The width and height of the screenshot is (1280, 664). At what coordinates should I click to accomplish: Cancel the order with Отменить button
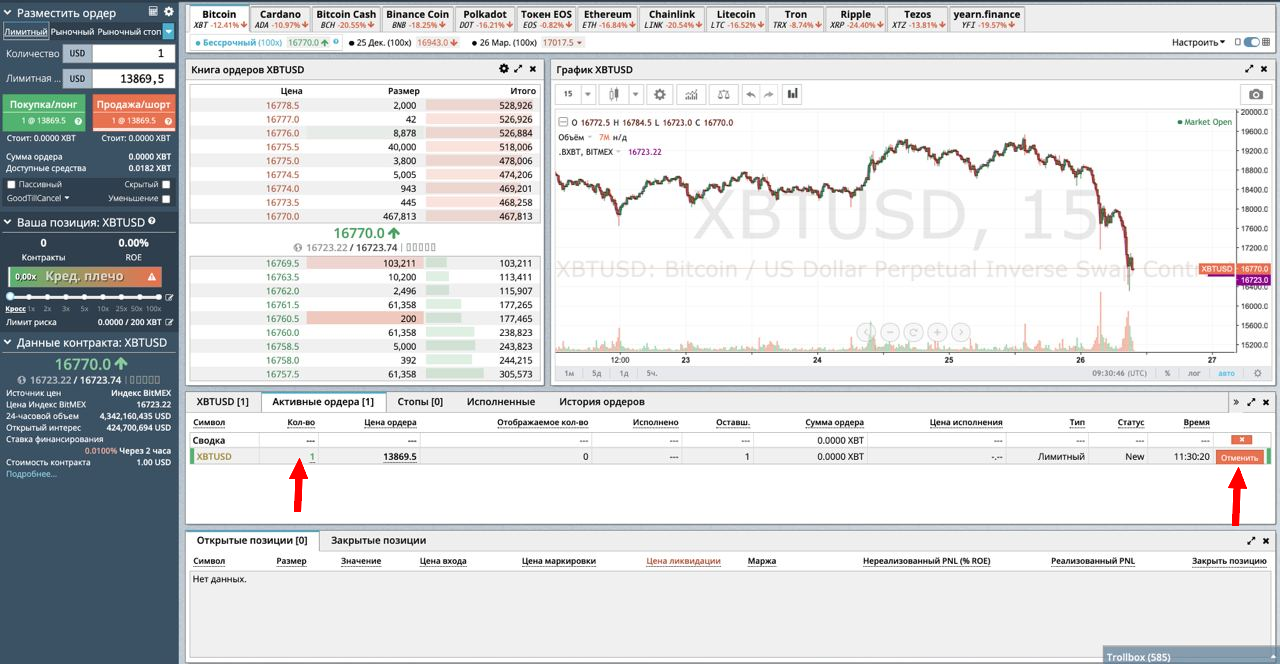coord(1239,457)
